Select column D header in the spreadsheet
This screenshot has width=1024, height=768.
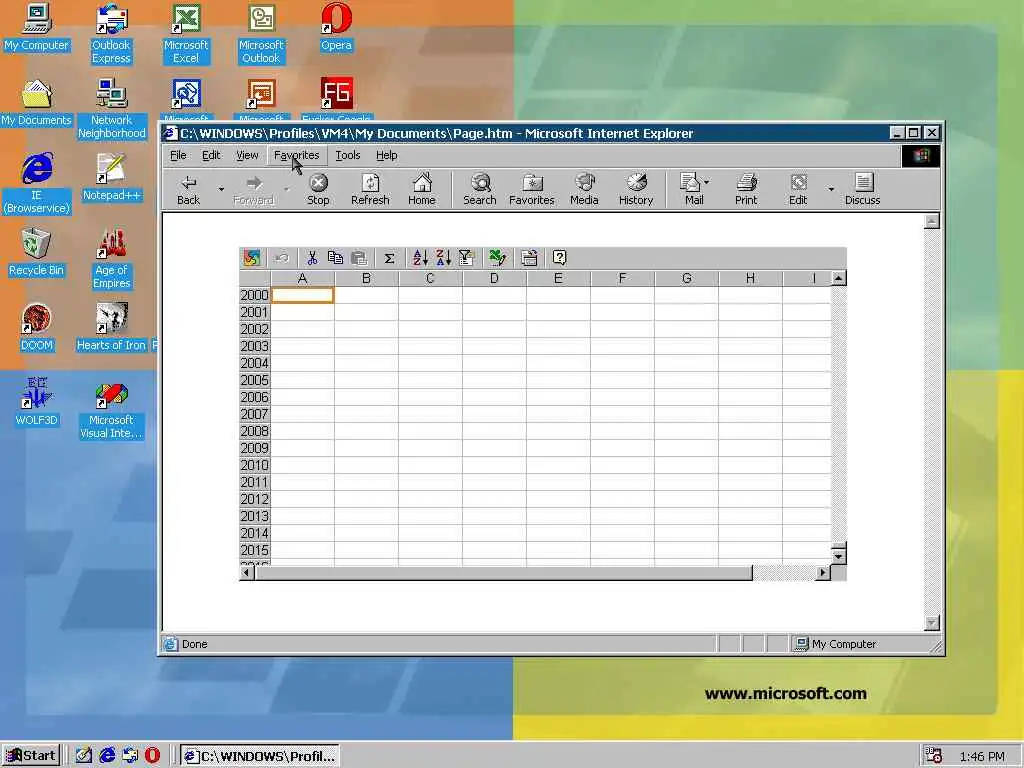coord(494,278)
